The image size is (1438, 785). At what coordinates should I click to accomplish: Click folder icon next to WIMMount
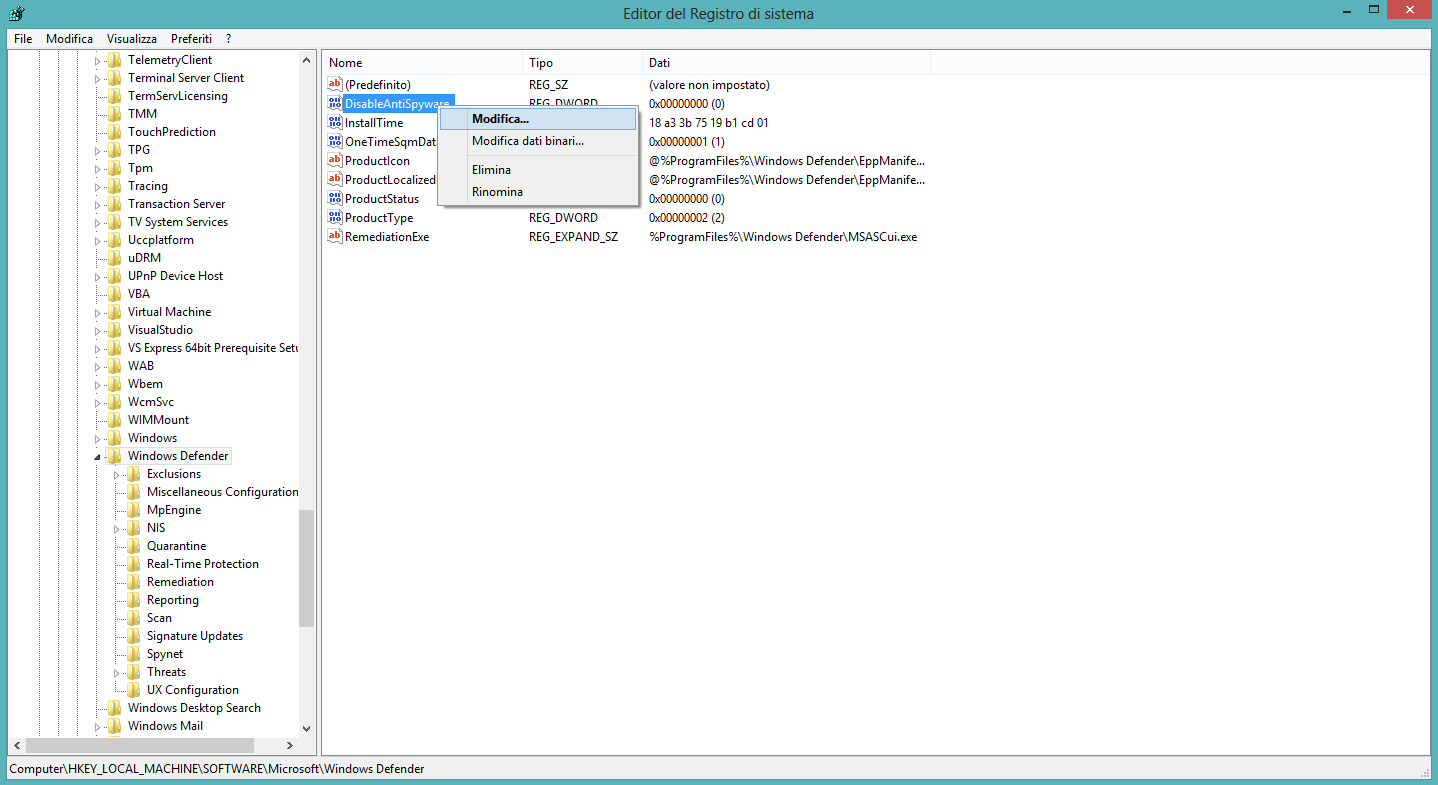[x=115, y=420]
